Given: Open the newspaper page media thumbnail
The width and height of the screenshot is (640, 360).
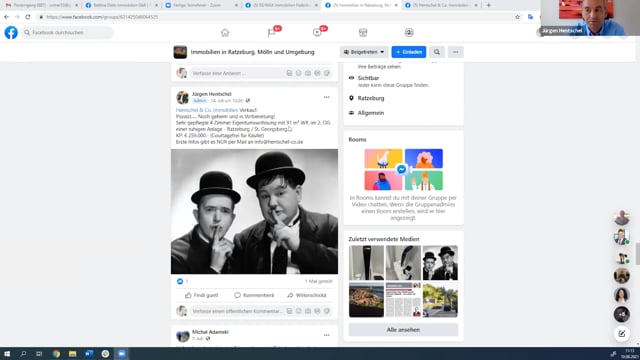Looking at the screenshot, I should click(403, 300).
